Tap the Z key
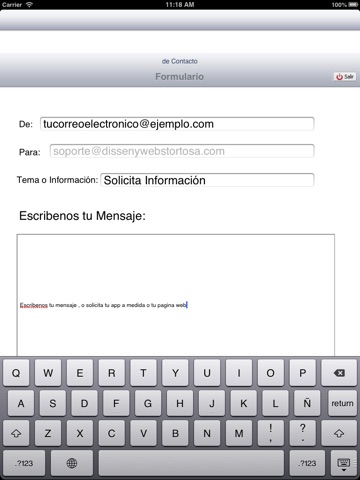360x480 pixels. pyautogui.click(x=48, y=433)
